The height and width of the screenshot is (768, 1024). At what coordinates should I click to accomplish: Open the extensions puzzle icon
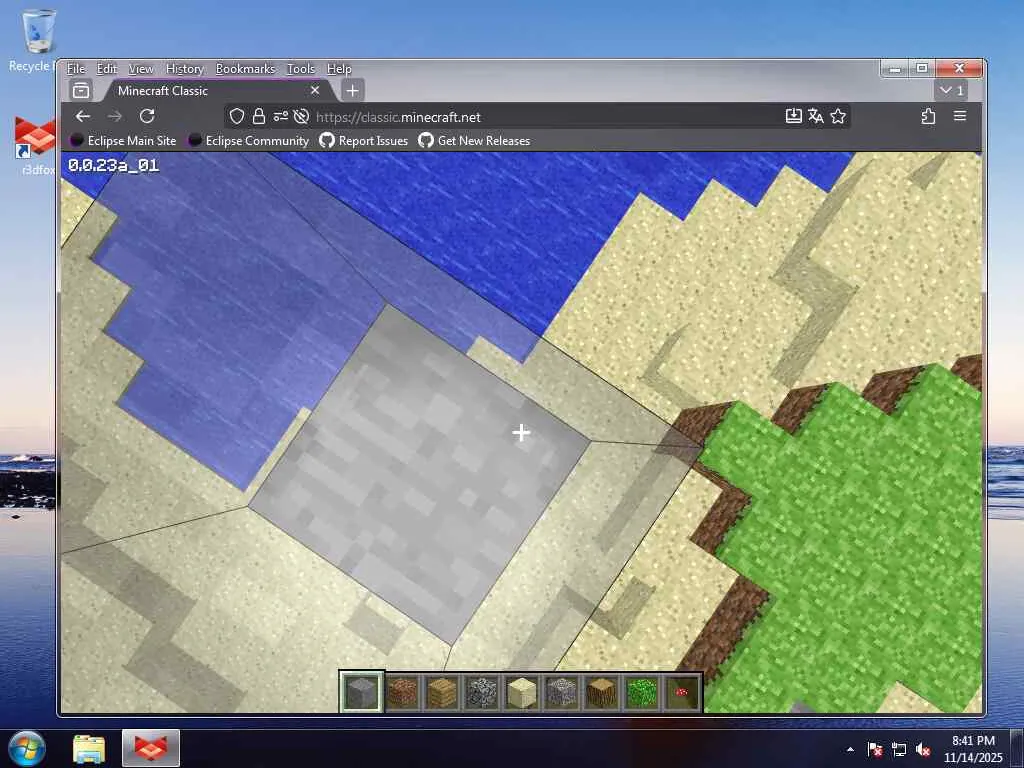(x=928, y=116)
